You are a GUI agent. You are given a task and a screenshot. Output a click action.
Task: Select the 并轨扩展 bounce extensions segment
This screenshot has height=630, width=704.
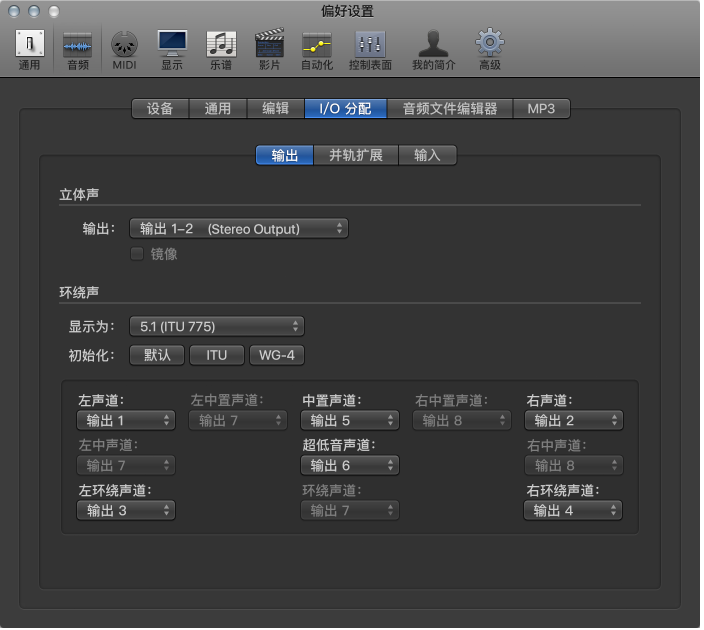pos(356,155)
